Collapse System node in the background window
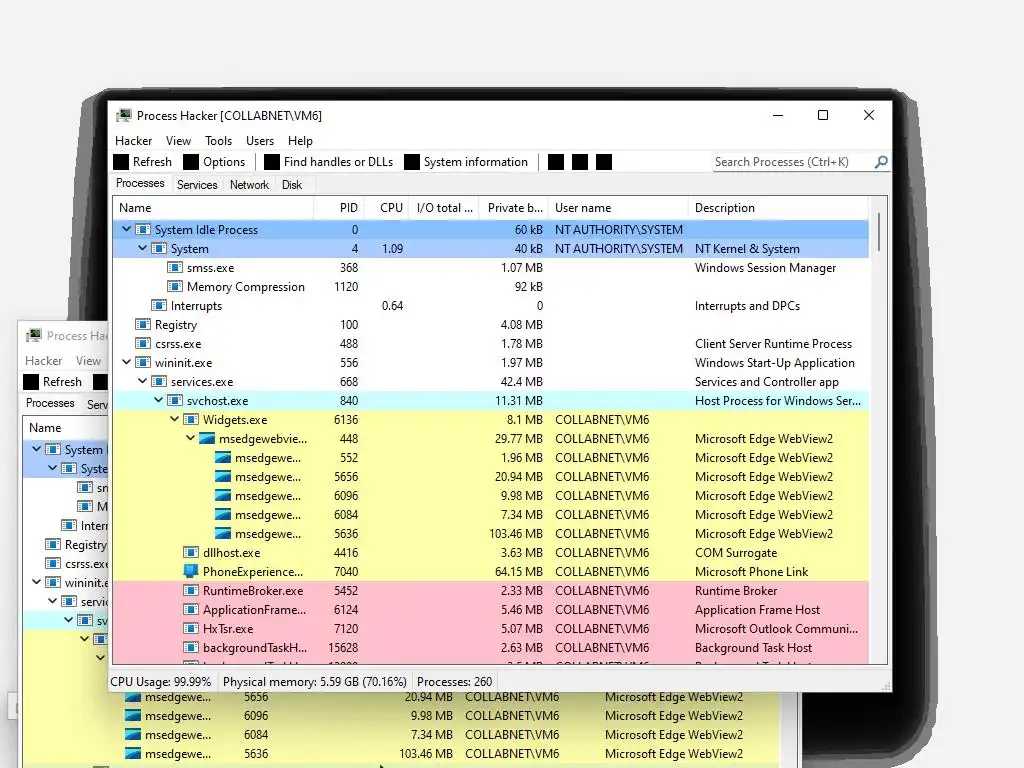The height and width of the screenshot is (768, 1024). point(52,468)
